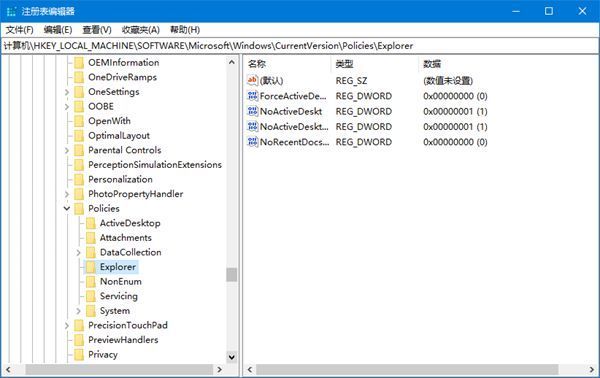This screenshot has width=600, height=378.
Task: Open the 查看(V) menu
Action: tap(97, 30)
